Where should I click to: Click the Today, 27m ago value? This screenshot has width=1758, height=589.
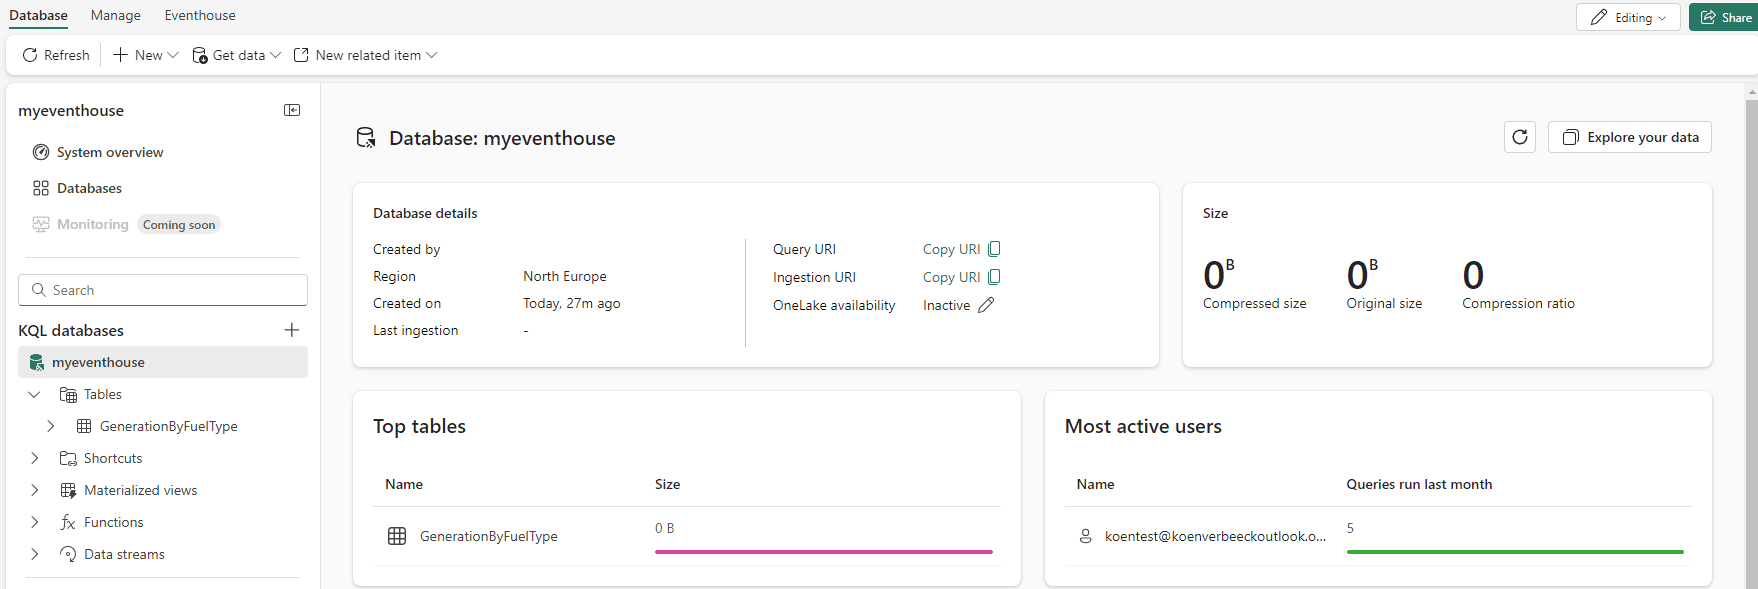pos(571,303)
